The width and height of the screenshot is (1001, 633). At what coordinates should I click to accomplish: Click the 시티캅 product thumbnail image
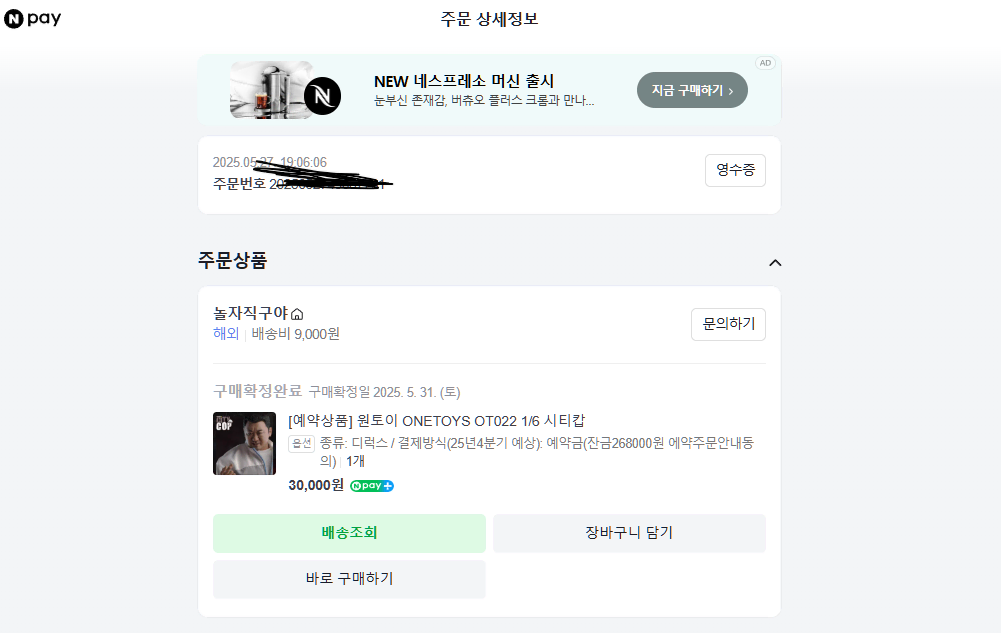[x=244, y=443]
